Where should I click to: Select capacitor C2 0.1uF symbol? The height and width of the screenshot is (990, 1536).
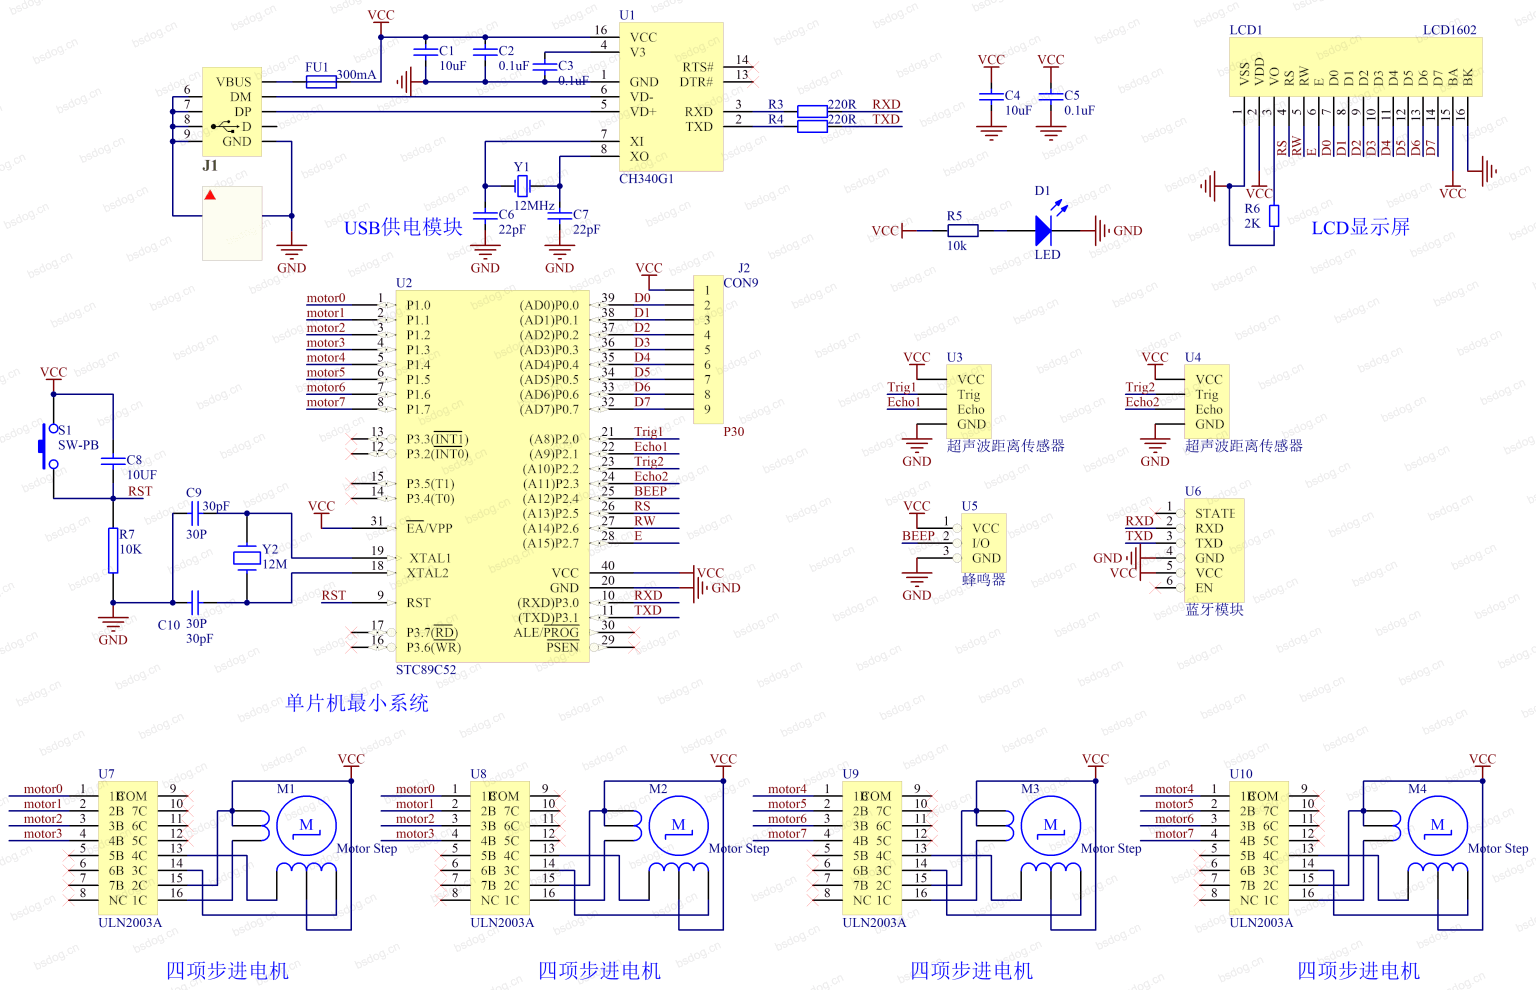pos(485,51)
